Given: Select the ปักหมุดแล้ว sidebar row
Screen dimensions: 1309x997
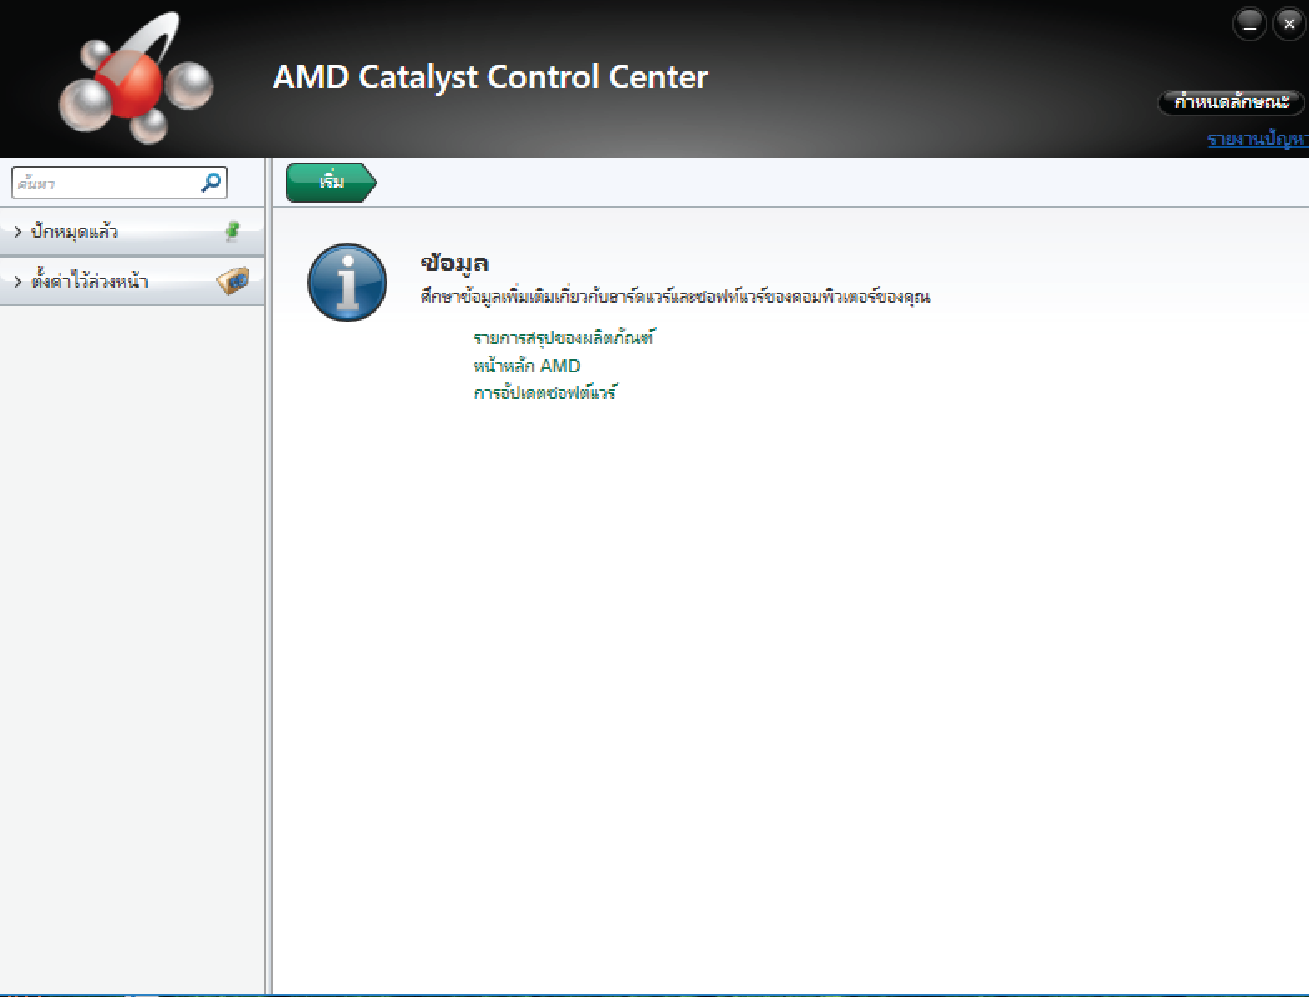Looking at the screenshot, I should 132,232.
